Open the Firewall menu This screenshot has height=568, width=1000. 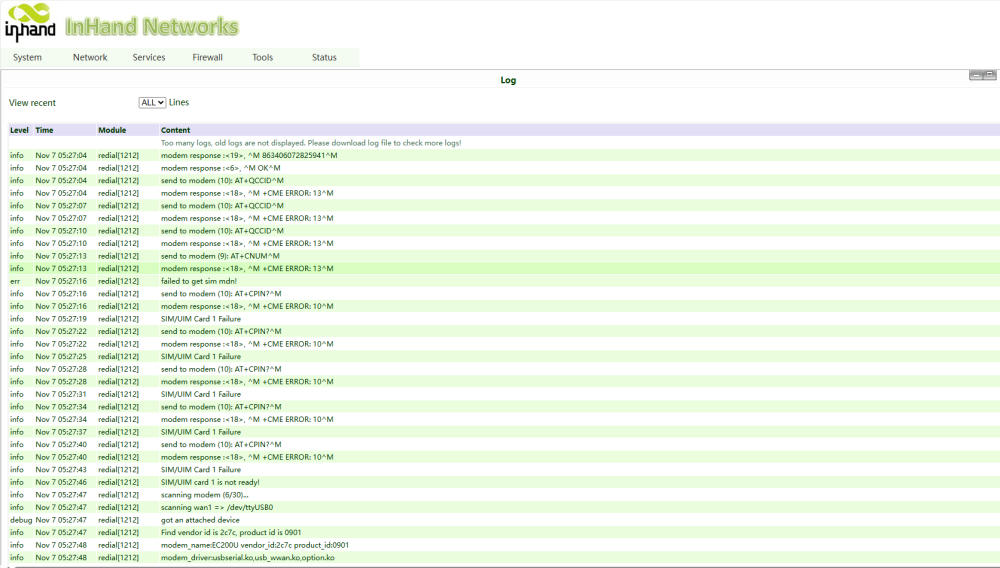pos(207,58)
